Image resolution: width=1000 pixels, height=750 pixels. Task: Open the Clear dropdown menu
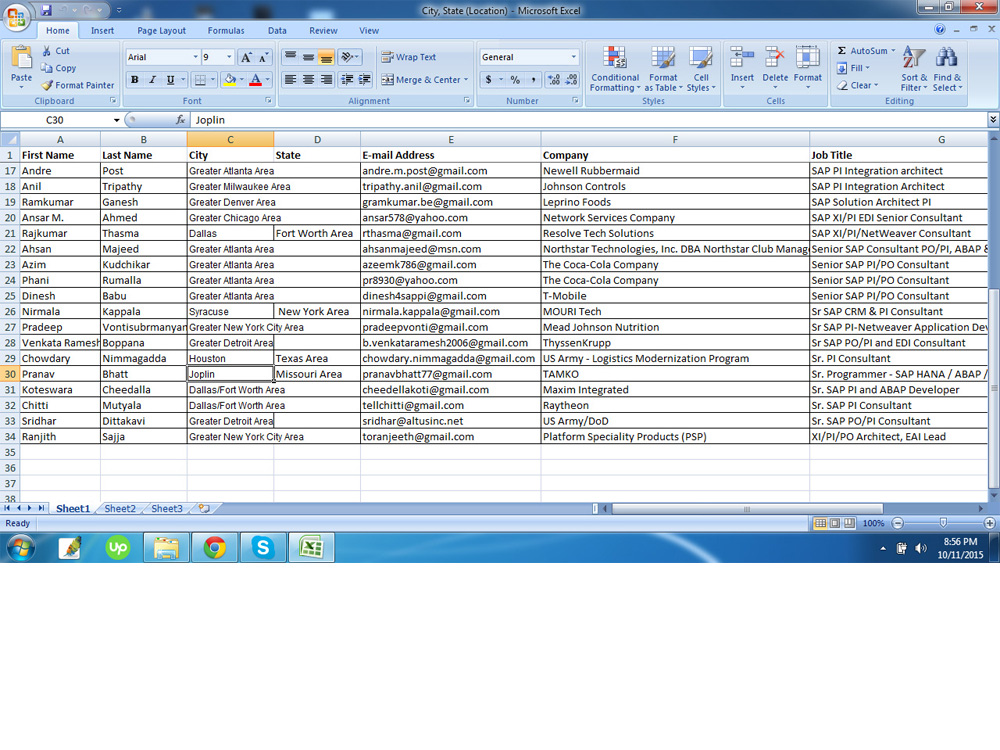858,85
